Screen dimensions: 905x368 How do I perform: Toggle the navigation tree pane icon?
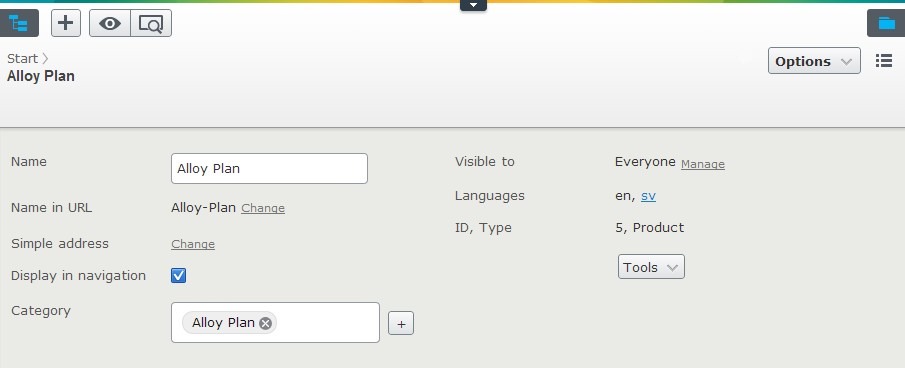tap(19, 23)
